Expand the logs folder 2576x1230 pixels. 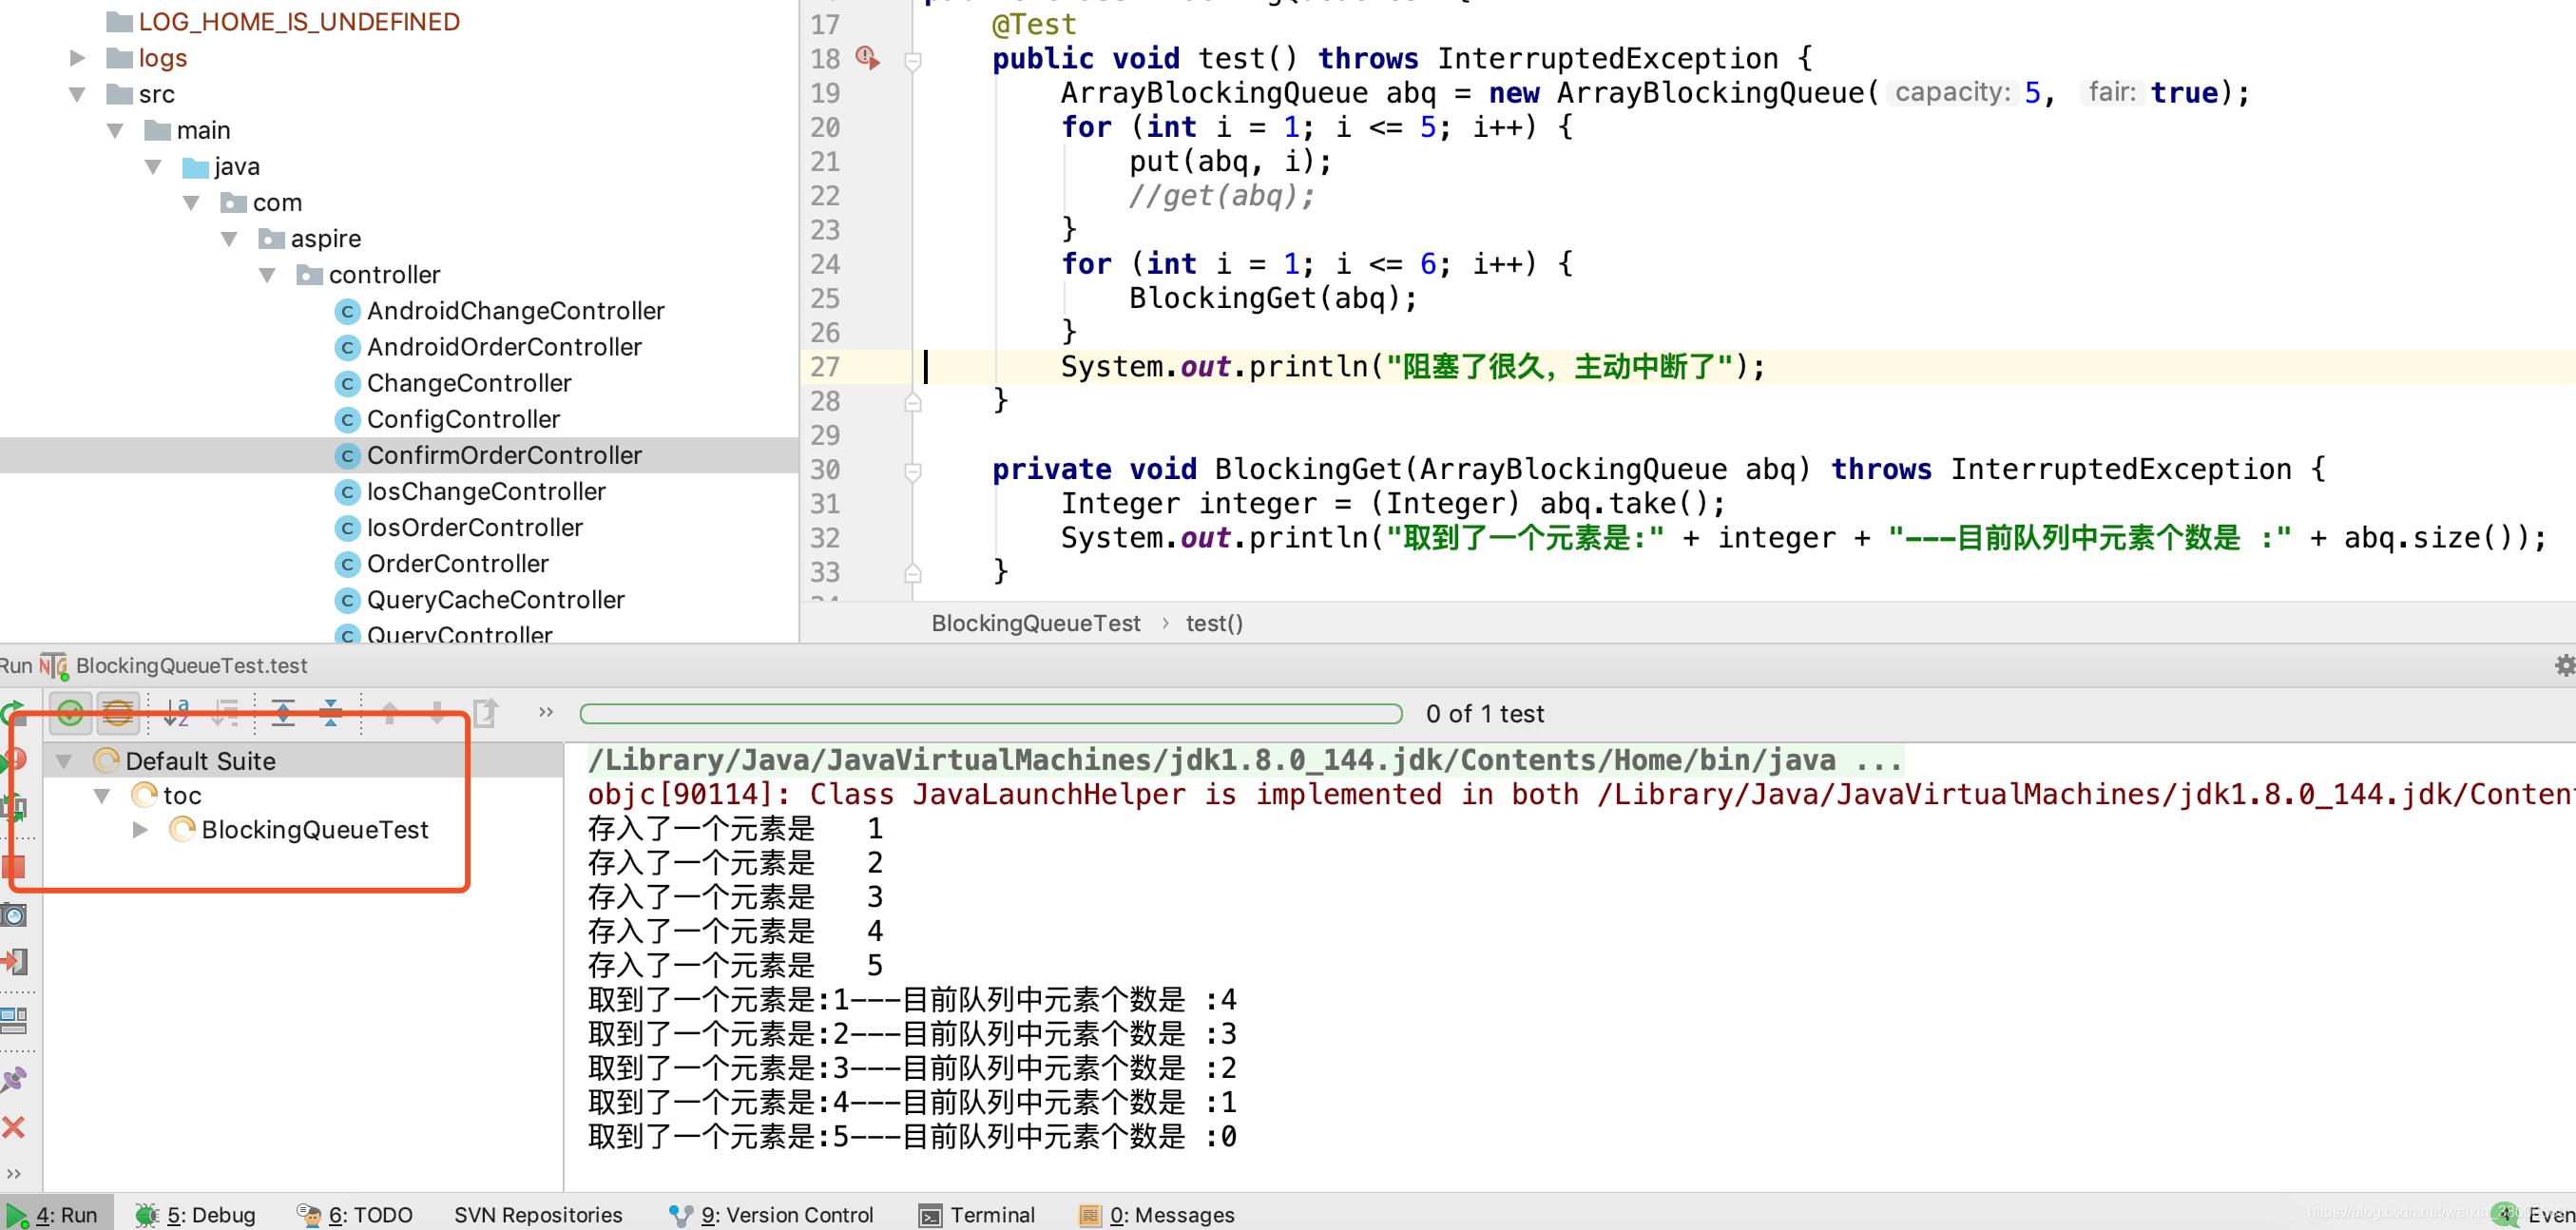tap(77, 58)
